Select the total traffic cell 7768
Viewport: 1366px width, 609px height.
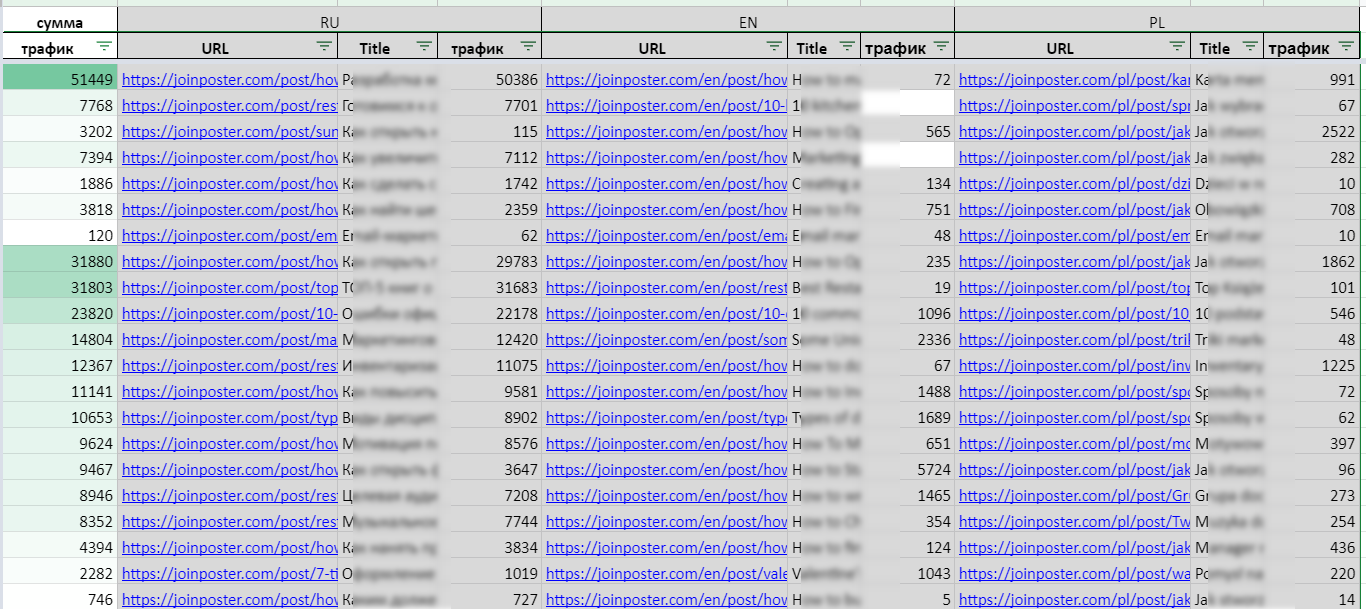[x=59, y=105]
